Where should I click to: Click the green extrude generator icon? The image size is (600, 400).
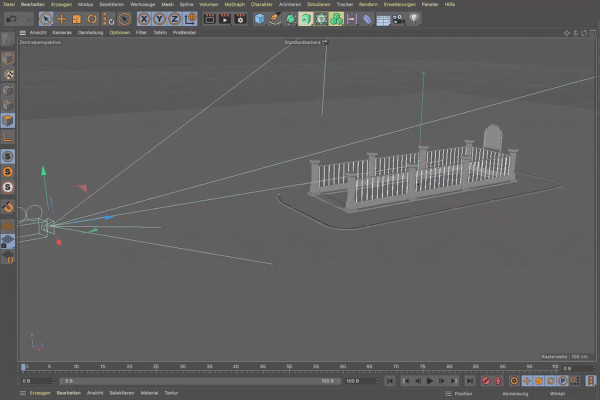click(x=305, y=19)
